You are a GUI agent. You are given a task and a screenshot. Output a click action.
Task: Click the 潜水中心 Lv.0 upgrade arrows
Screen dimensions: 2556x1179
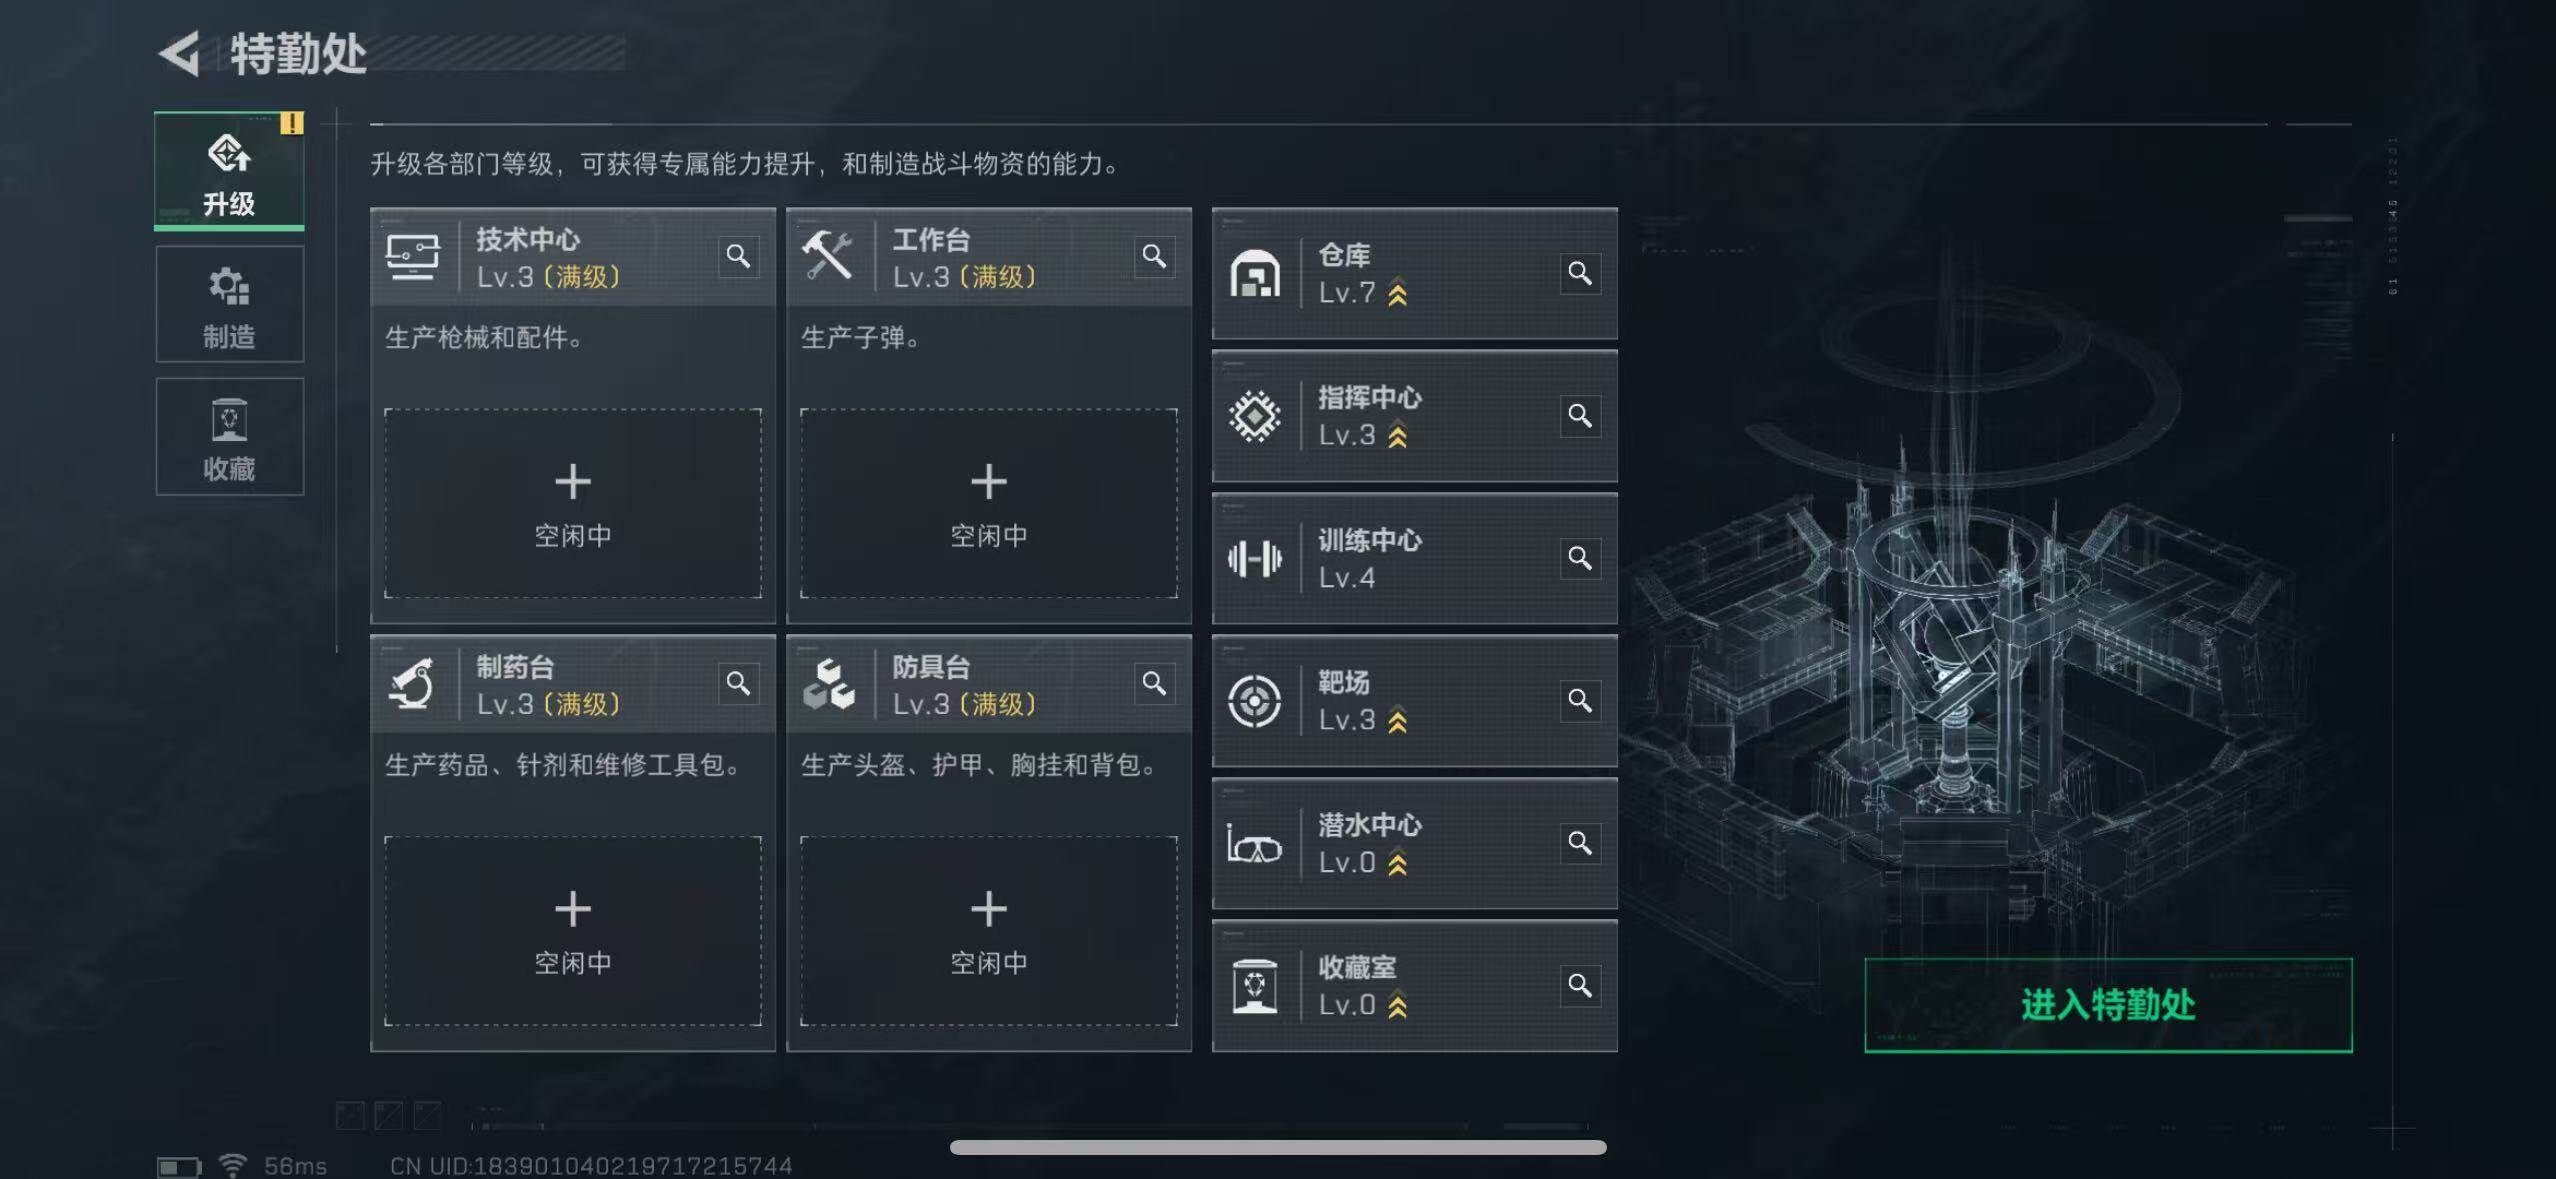coord(1398,863)
